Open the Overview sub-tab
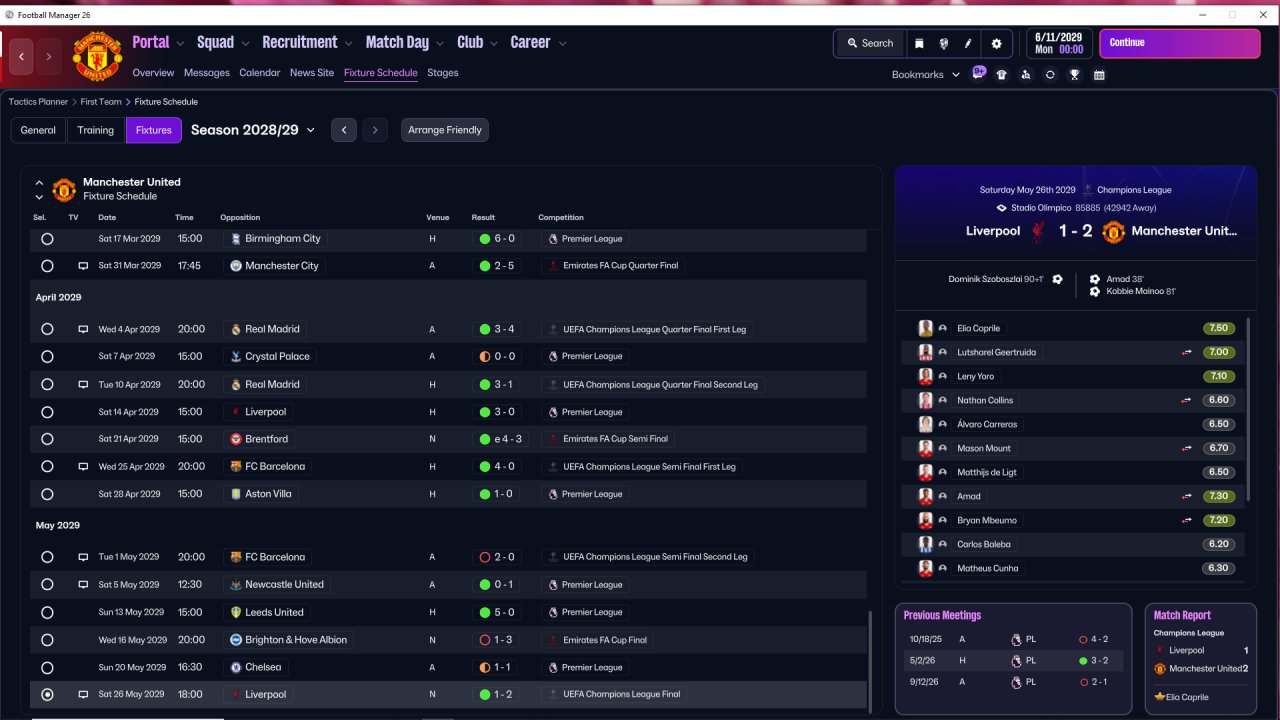 pos(153,73)
